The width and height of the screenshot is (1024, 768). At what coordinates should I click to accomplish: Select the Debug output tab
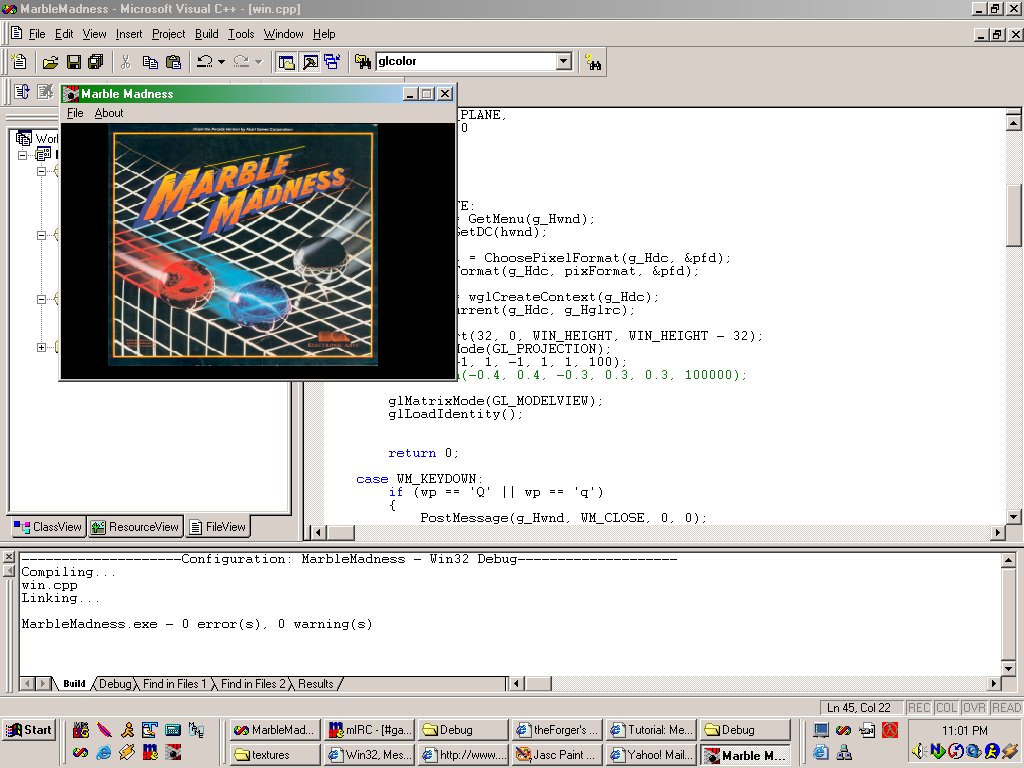(x=115, y=684)
